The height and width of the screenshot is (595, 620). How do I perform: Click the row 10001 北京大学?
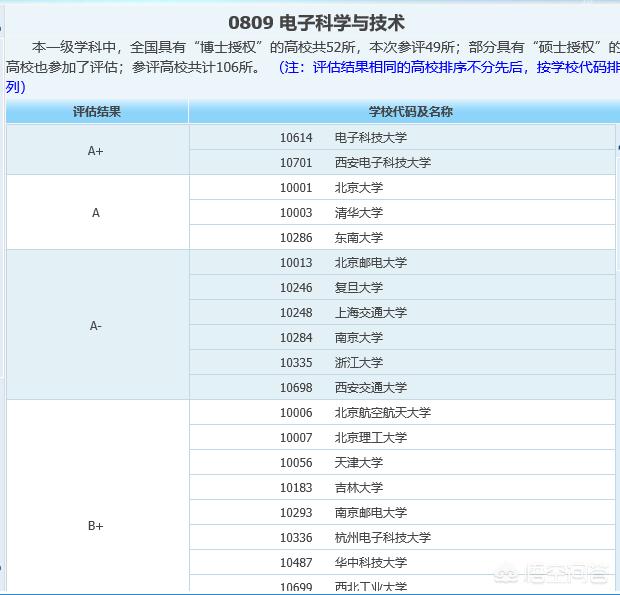402,187
